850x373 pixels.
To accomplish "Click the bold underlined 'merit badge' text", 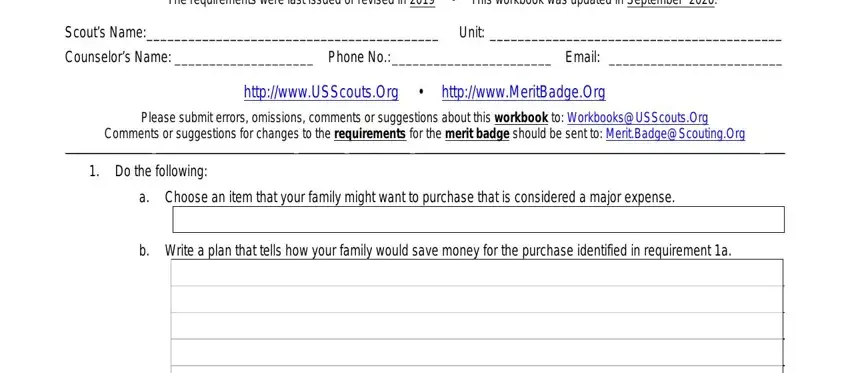I will point(477,134).
